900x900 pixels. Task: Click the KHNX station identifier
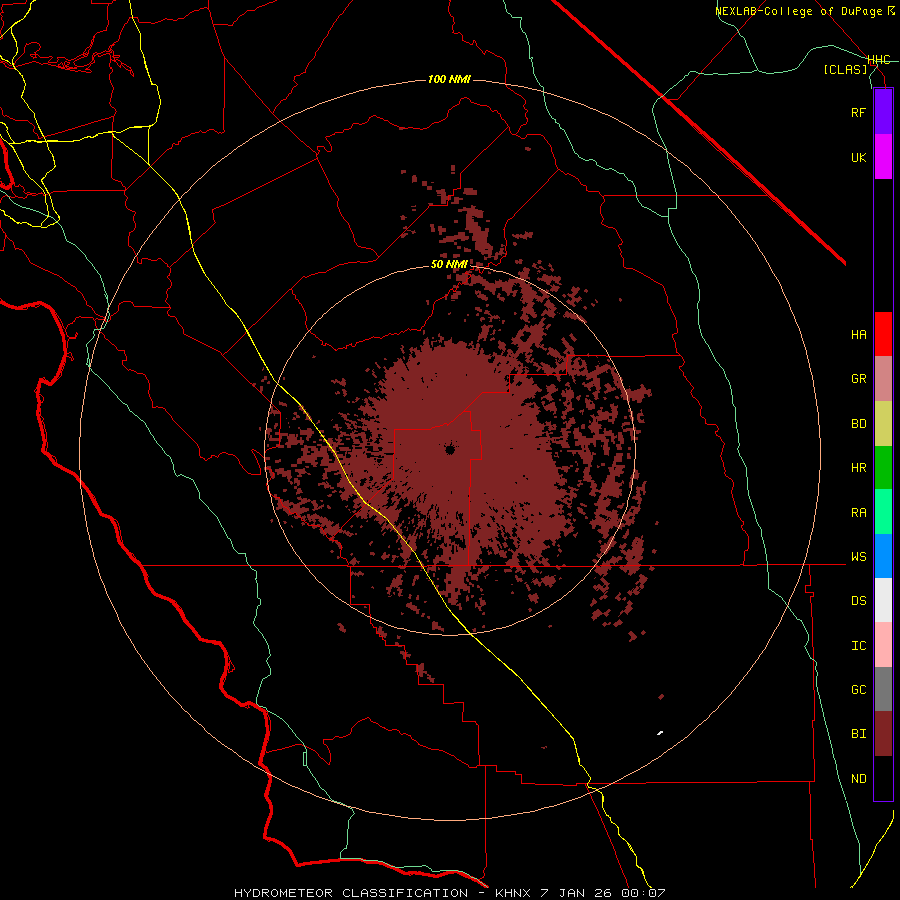point(513,893)
